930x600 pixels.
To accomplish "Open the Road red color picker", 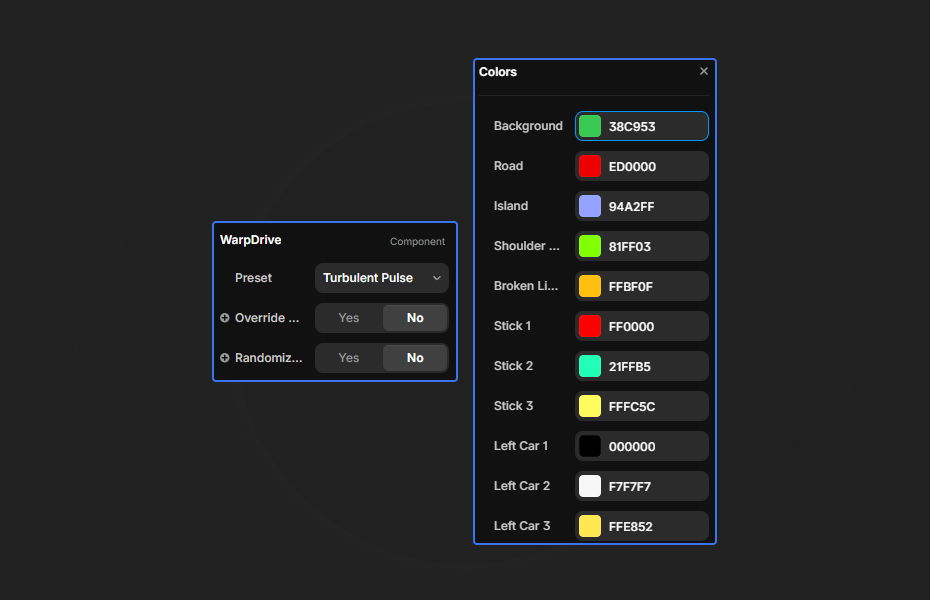I will tap(590, 166).
